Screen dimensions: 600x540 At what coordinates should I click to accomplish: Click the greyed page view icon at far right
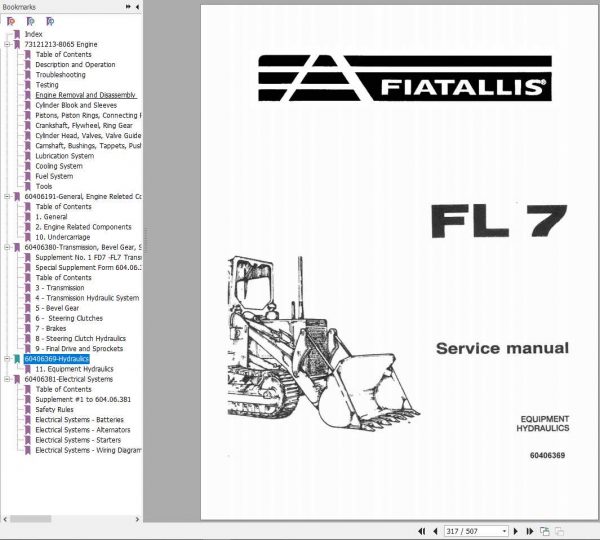(x=559, y=531)
